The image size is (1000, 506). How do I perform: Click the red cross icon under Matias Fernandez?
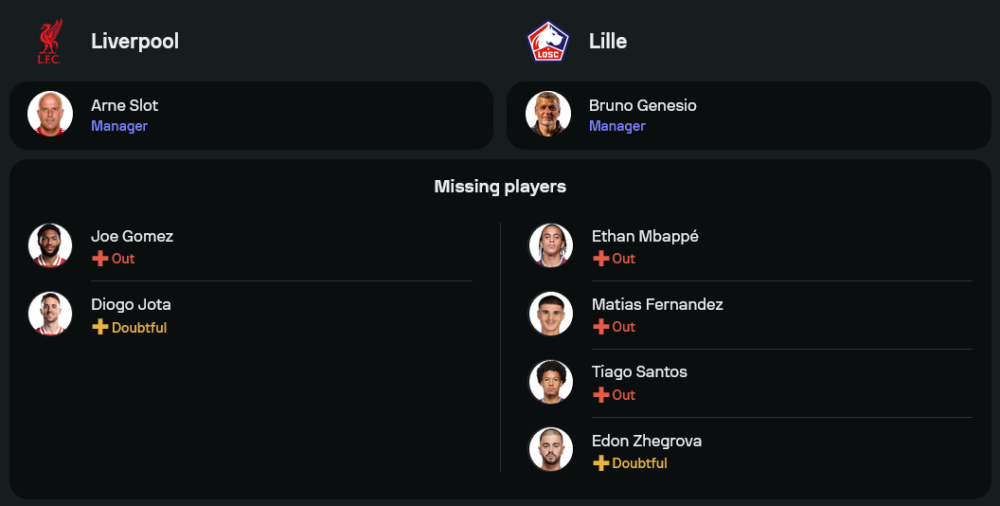tap(601, 327)
